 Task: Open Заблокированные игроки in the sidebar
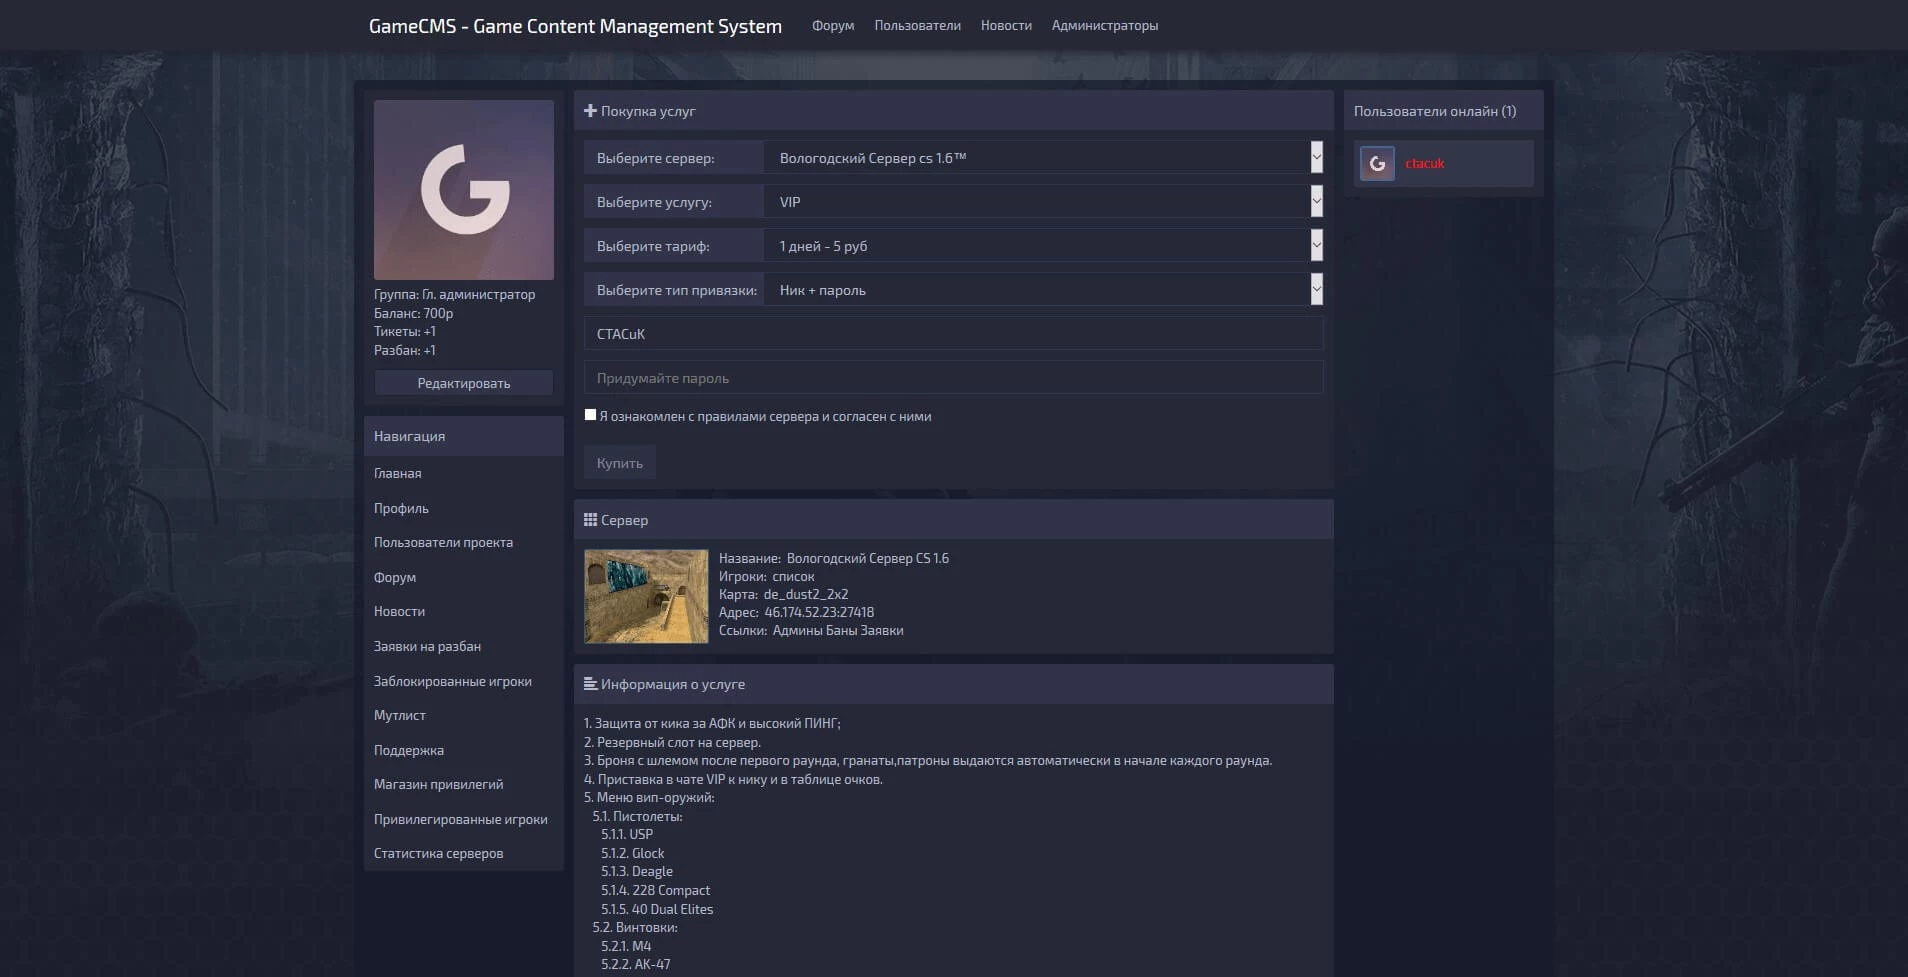[453, 682]
